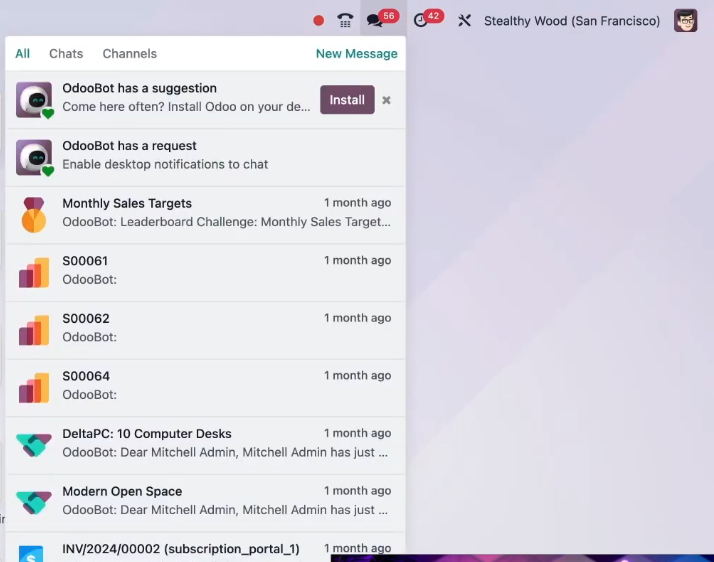Click the 56 unread messages badge
714x562 pixels.
[x=388, y=16]
